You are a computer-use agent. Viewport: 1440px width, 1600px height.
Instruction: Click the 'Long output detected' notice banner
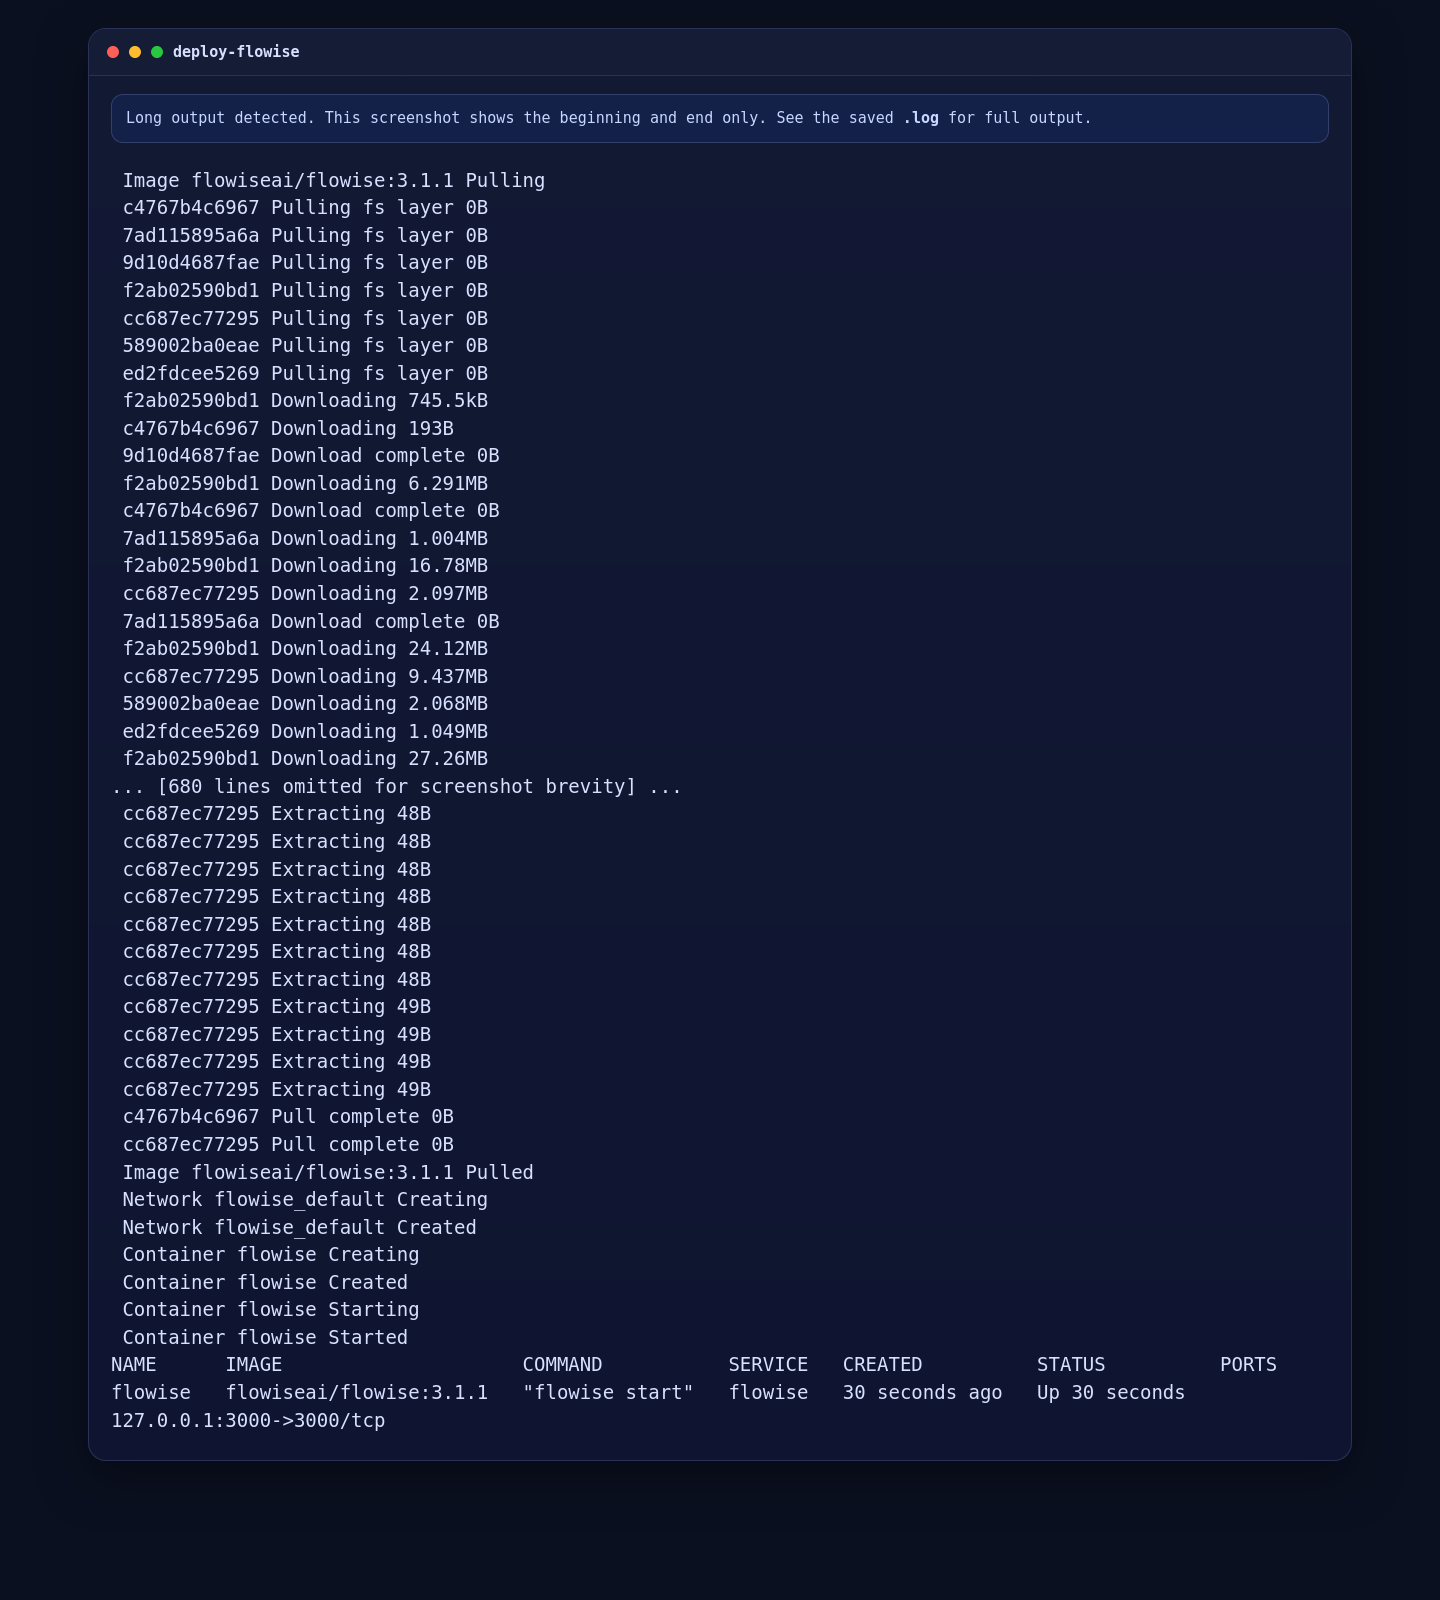[720, 118]
